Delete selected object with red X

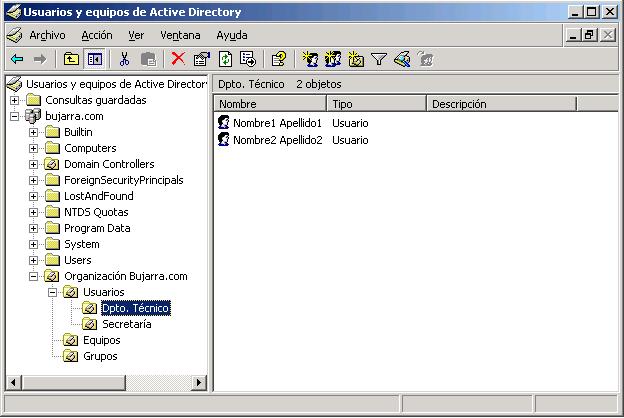click(x=178, y=59)
